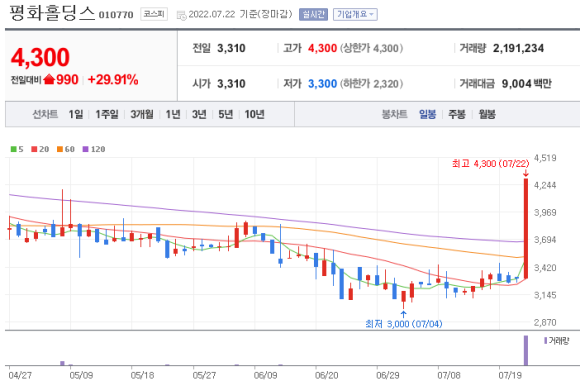Click the 고가 4,300 value in red

[x=323, y=48]
